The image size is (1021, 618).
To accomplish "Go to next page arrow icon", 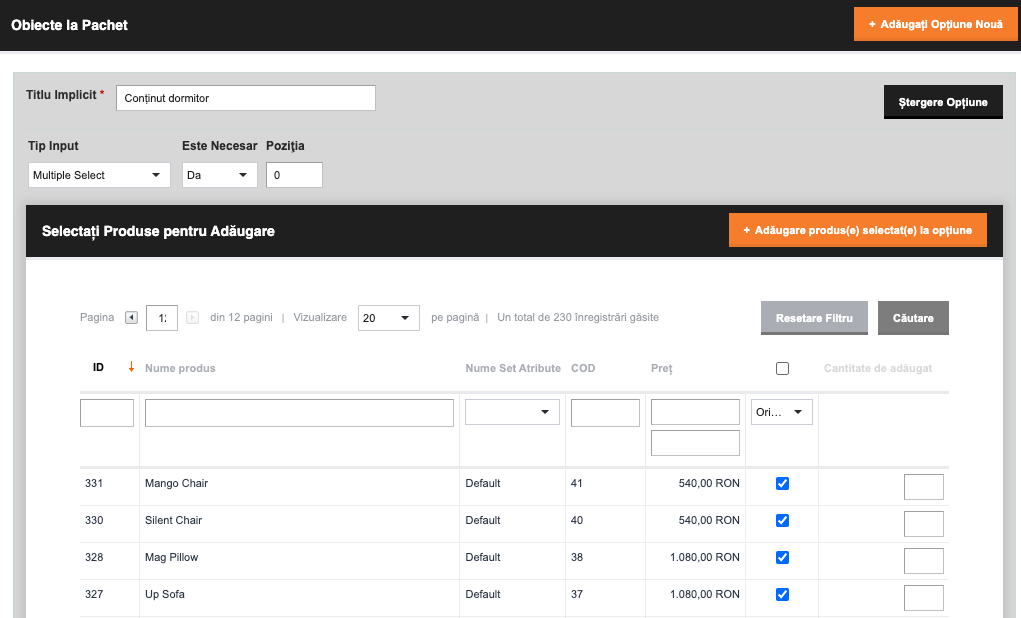I will (x=192, y=318).
